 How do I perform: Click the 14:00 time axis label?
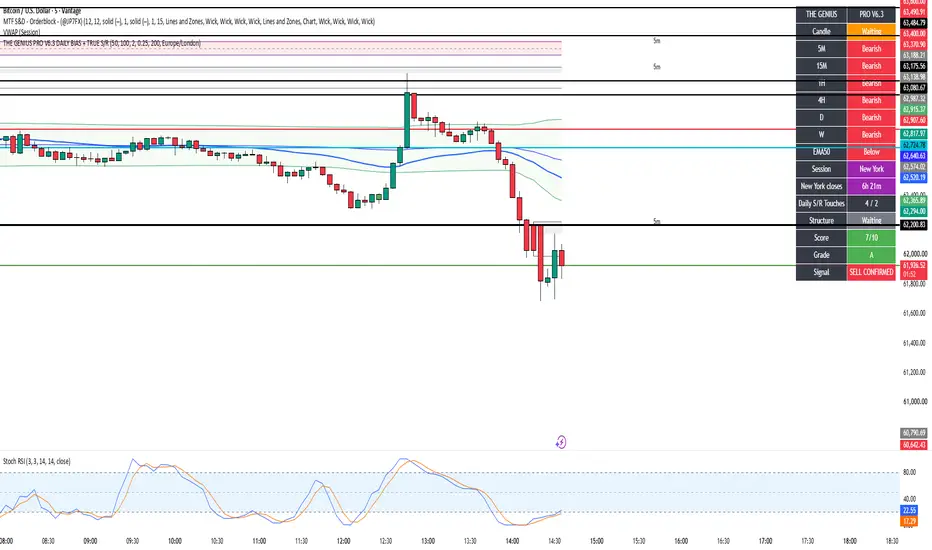pyautogui.click(x=512, y=541)
